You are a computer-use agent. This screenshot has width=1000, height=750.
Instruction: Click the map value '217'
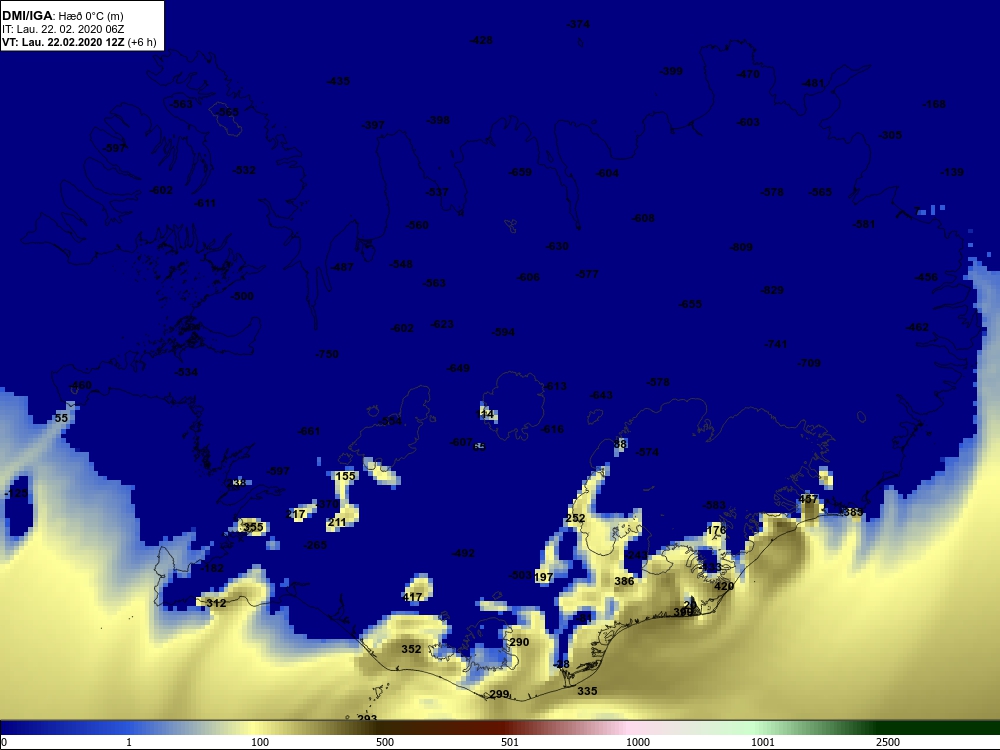coord(296,514)
